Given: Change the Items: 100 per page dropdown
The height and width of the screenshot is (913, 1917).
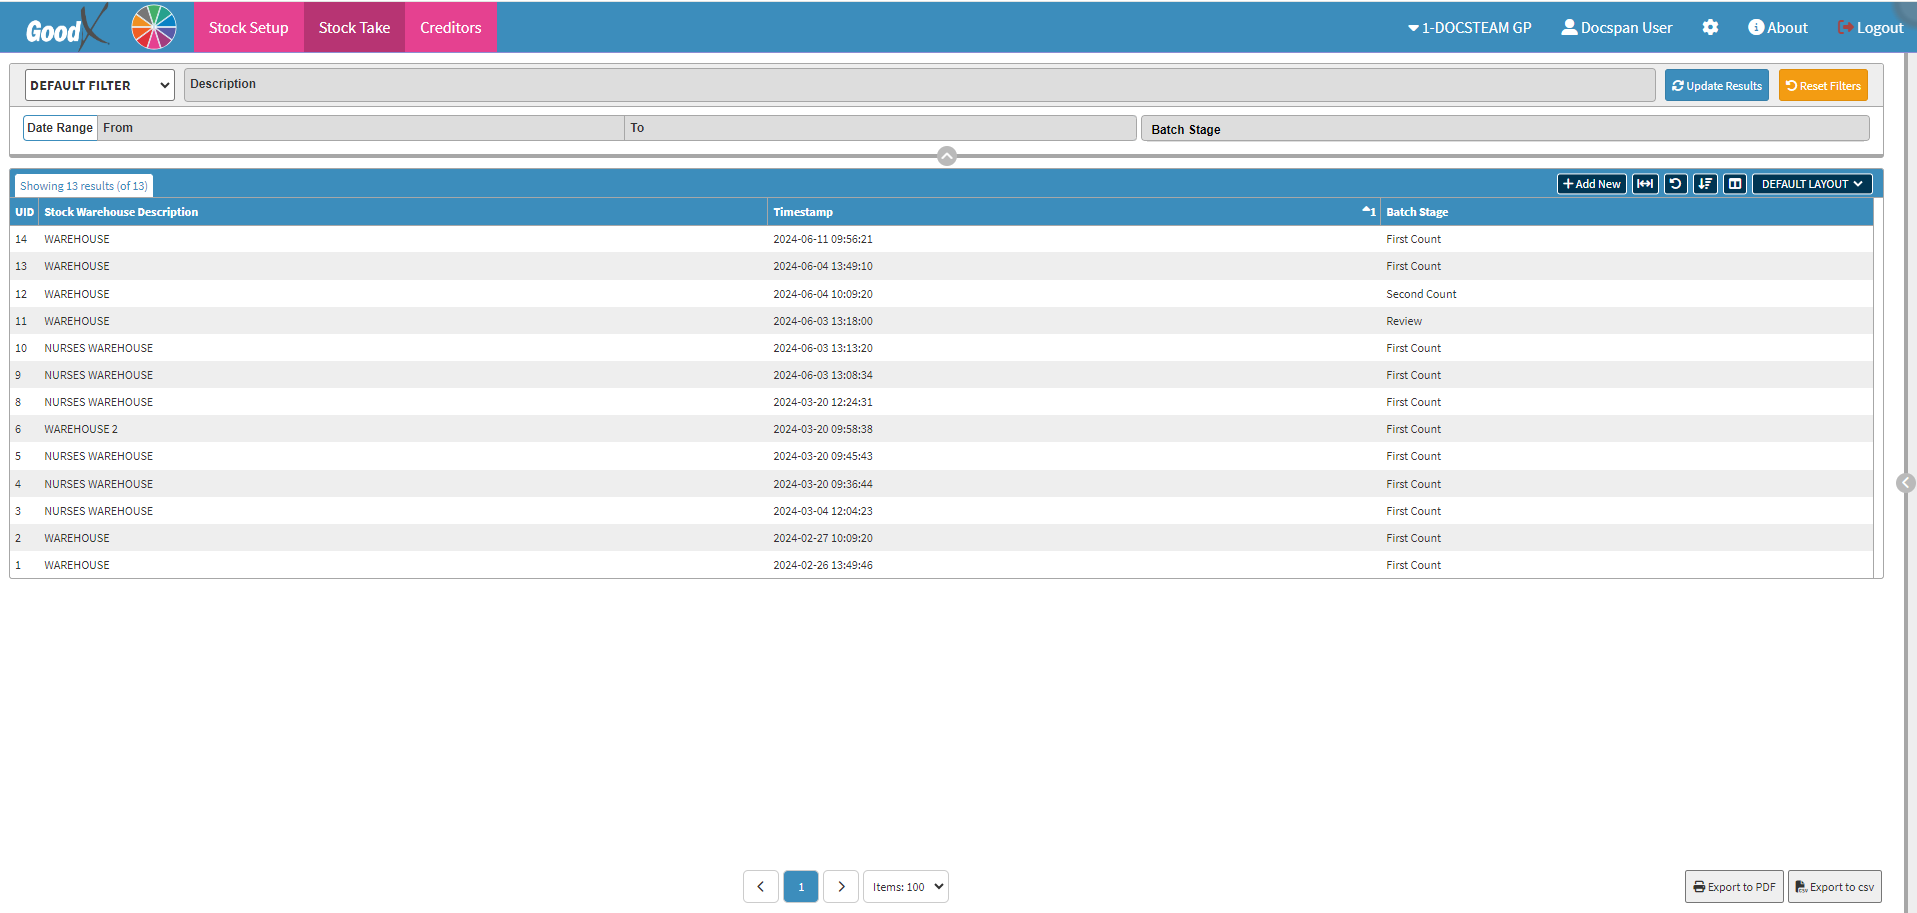Looking at the screenshot, I should (905, 887).
